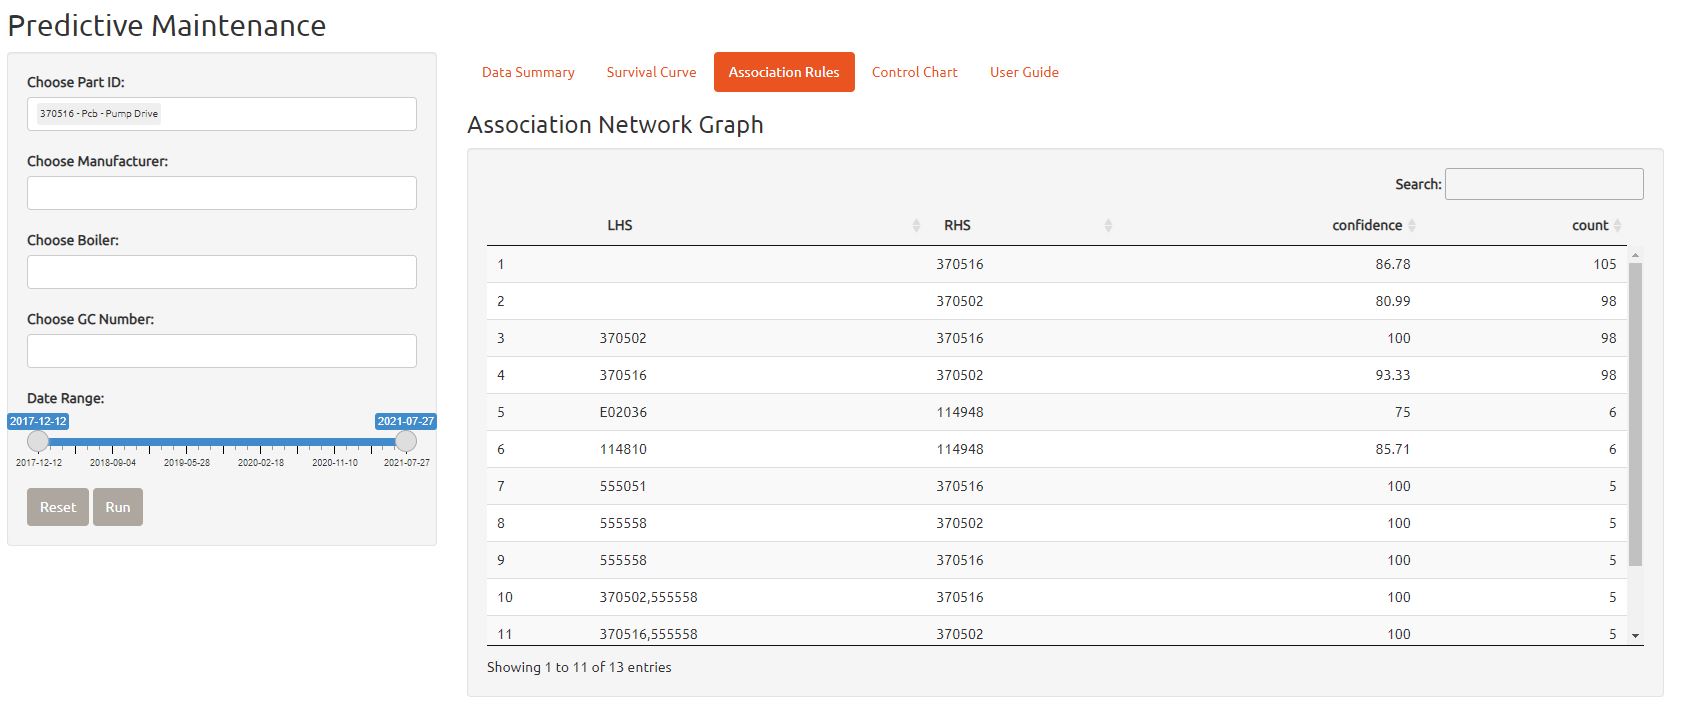Click slider tick label '2020-02-18'
This screenshot has width=1688, height=719.
click(261, 463)
